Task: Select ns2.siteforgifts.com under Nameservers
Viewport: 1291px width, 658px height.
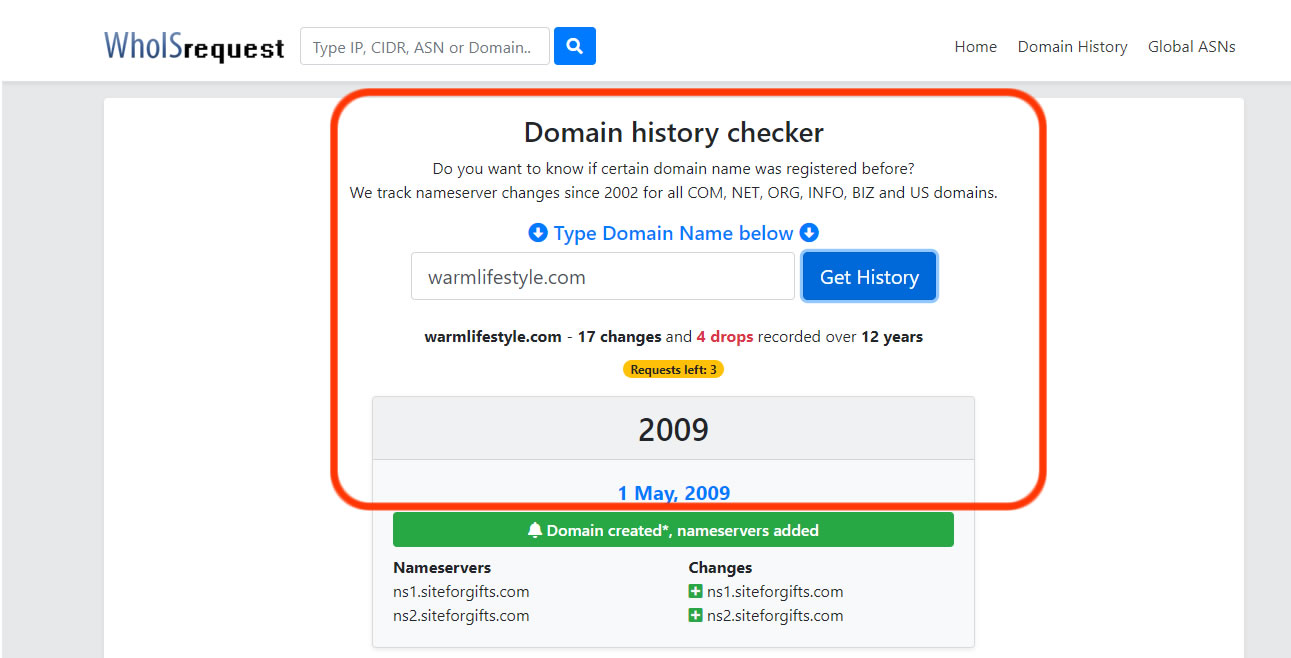Action: [x=461, y=615]
